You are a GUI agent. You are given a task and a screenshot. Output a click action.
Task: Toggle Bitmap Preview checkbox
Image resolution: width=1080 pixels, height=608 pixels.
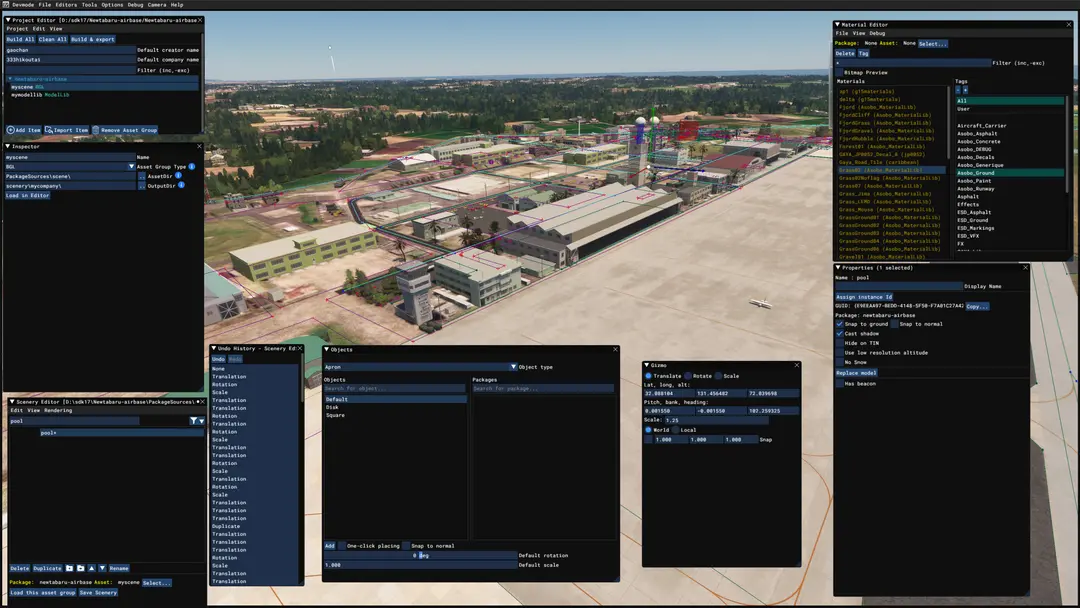tap(839, 72)
